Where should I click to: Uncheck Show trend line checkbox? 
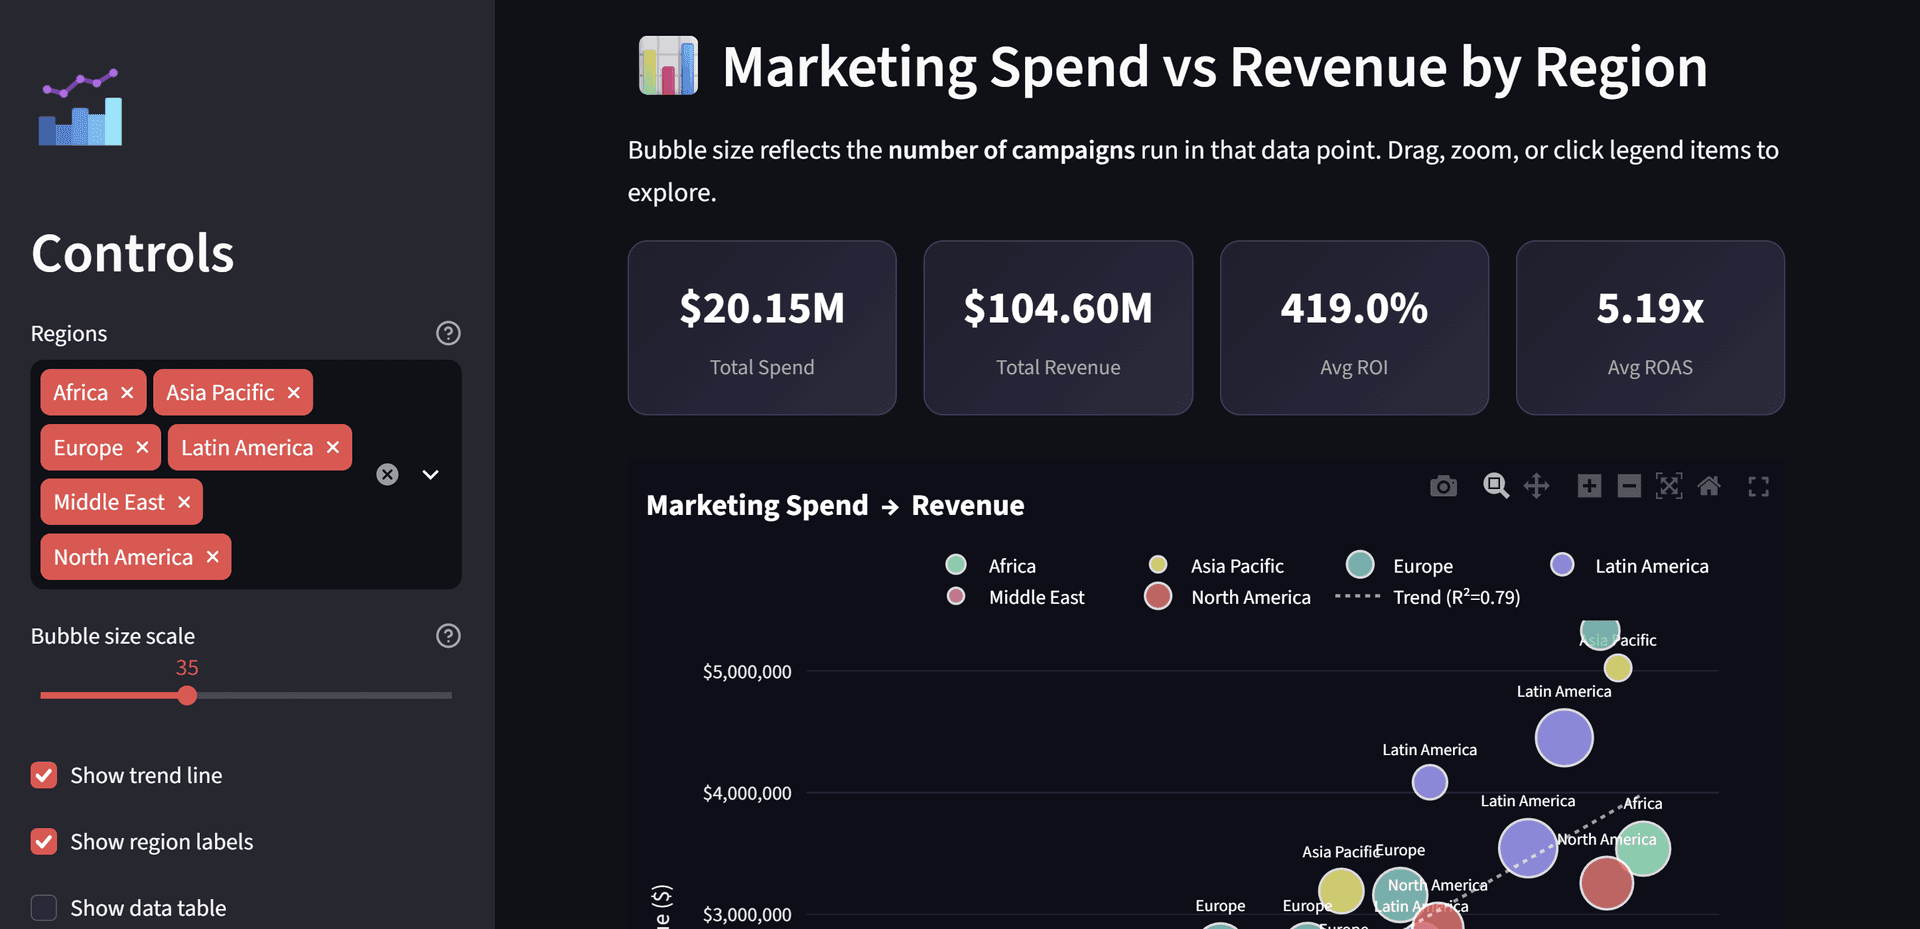pos(44,775)
